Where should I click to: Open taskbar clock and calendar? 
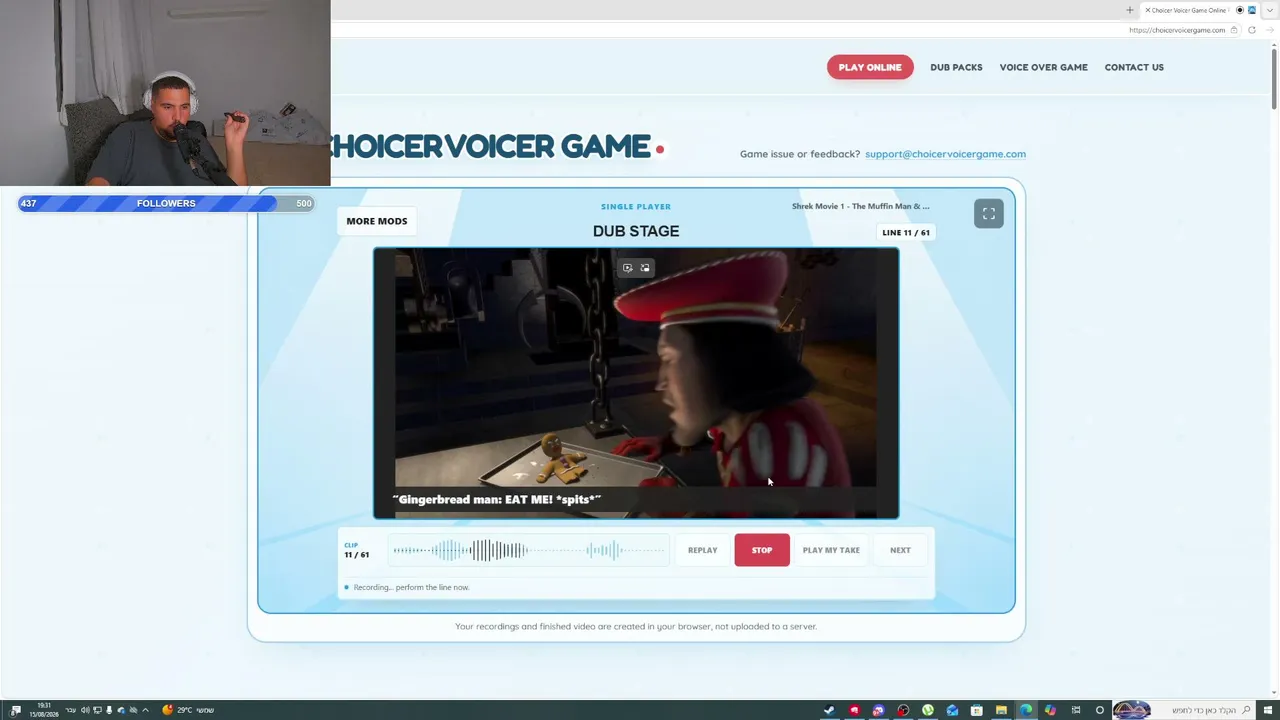[44, 710]
